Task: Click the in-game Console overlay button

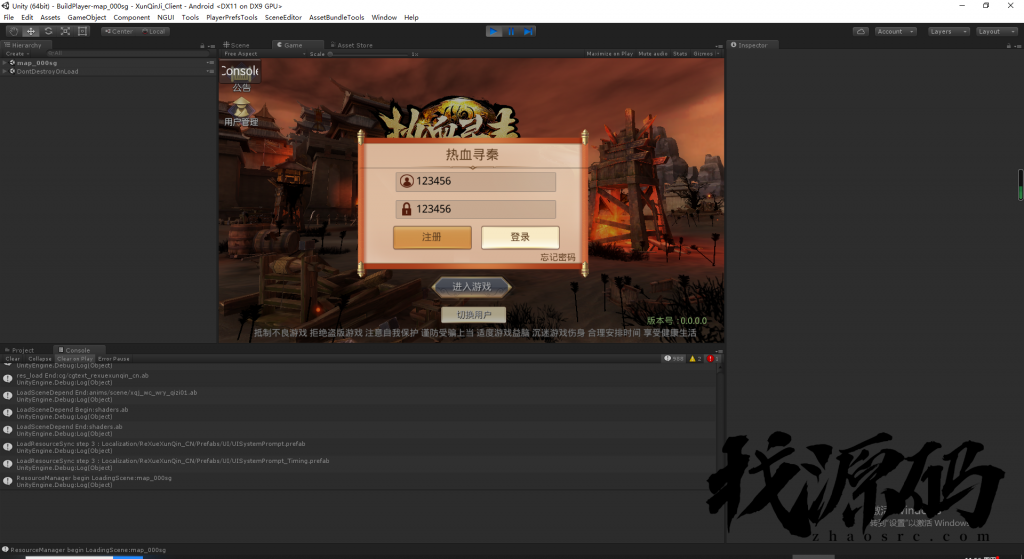Action: [x=240, y=71]
